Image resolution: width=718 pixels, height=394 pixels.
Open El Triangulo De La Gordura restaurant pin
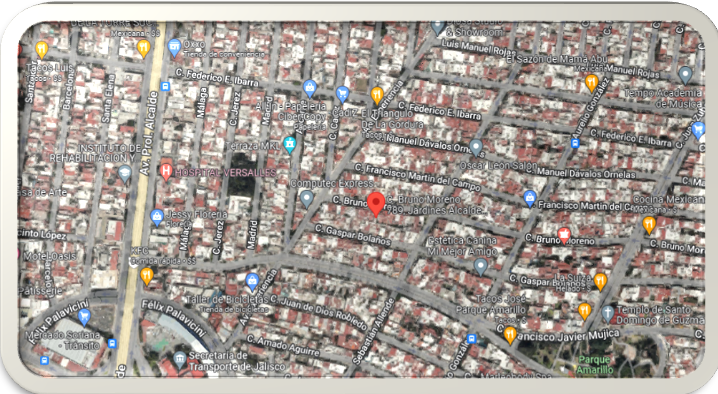point(377,95)
